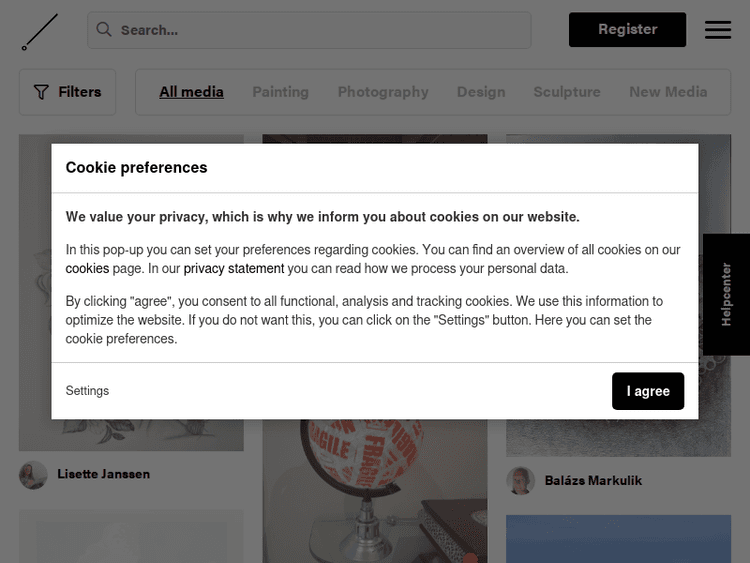Open the Filters panel
Screen dimensions: 750x563
coord(67,92)
